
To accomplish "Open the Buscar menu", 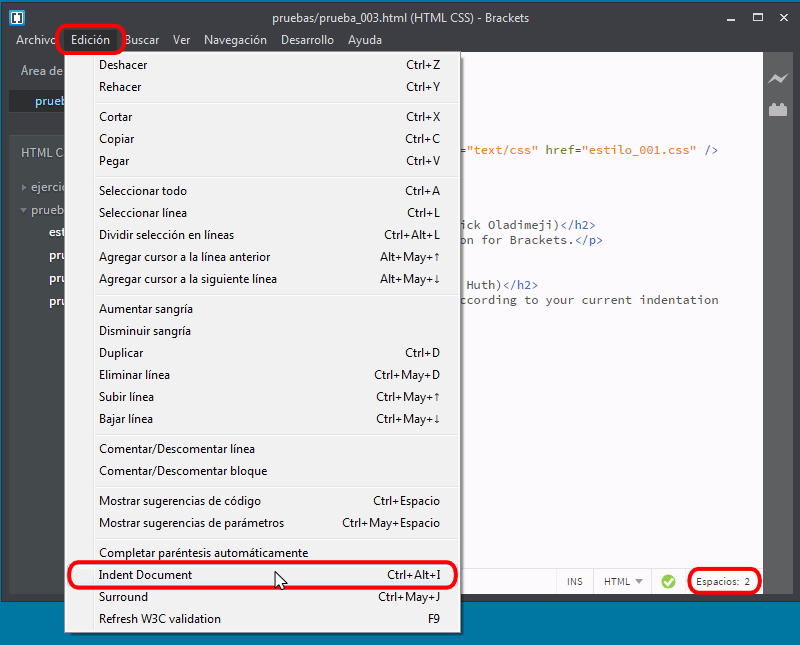I will tap(142, 40).
